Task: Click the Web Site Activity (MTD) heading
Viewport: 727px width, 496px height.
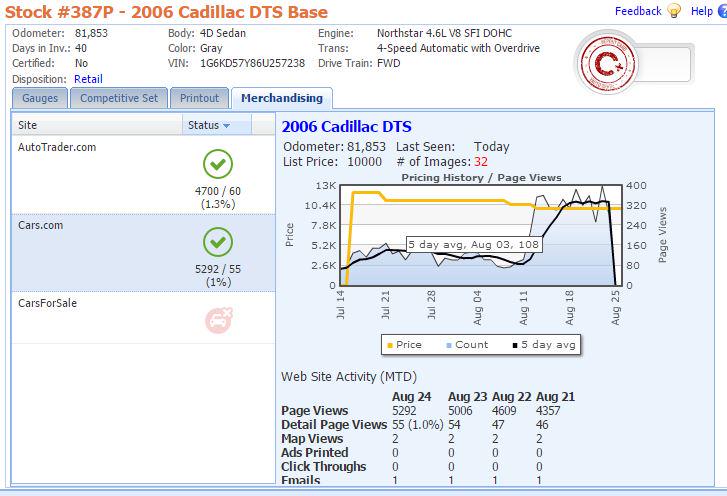Action: [349, 377]
